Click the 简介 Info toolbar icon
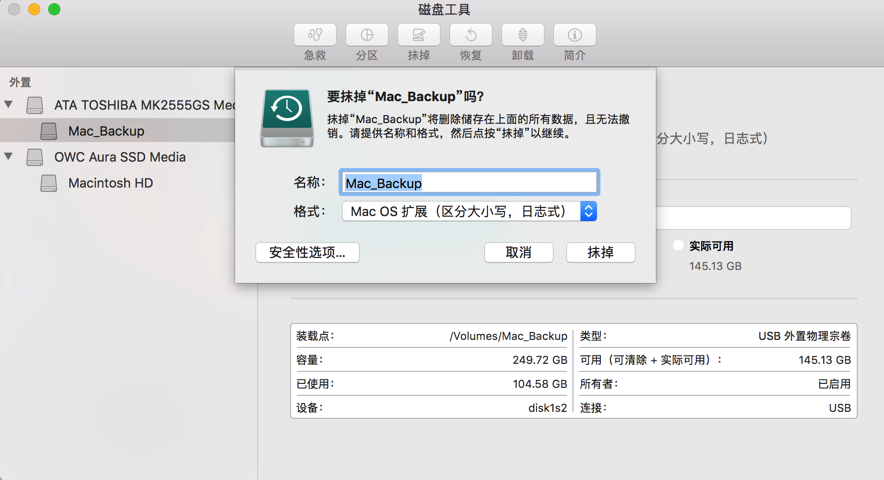Viewport: 884px width, 480px height. click(x=574, y=35)
